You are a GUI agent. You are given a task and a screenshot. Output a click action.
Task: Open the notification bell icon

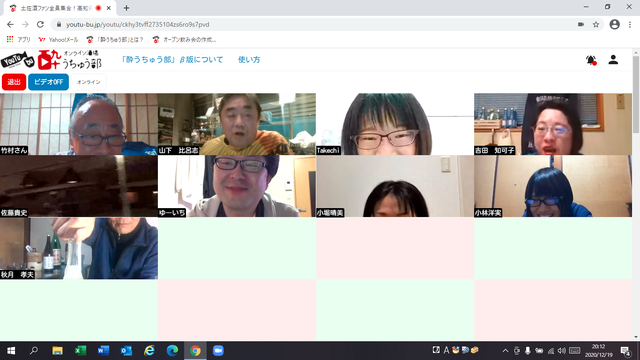tap(591, 60)
